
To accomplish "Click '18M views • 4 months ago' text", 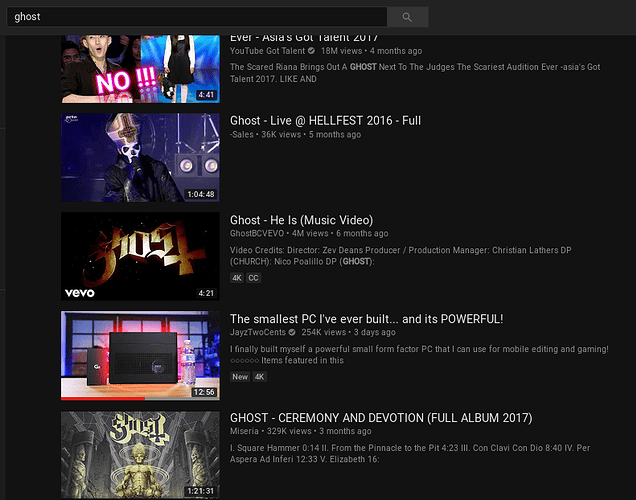I will click(372, 51).
